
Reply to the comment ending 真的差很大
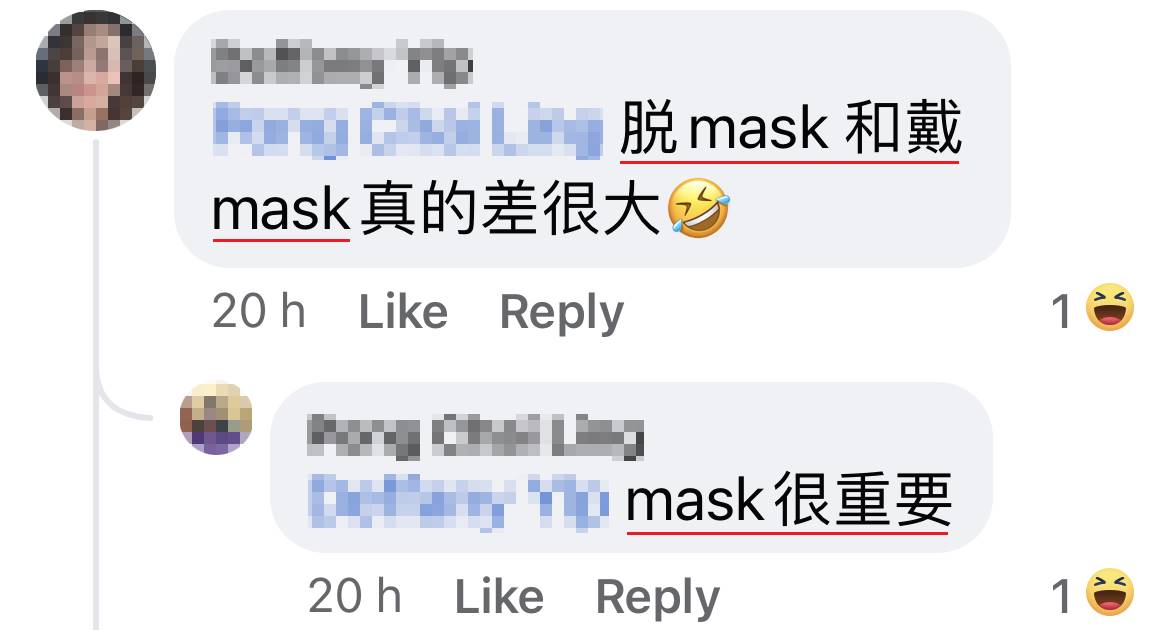point(562,313)
